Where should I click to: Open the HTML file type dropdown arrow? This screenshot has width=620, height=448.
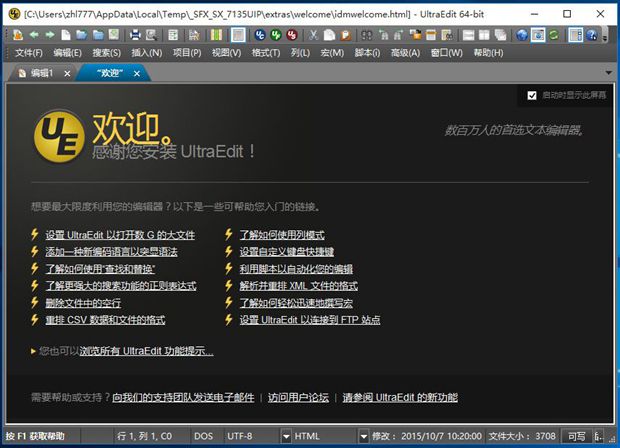coord(364,436)
